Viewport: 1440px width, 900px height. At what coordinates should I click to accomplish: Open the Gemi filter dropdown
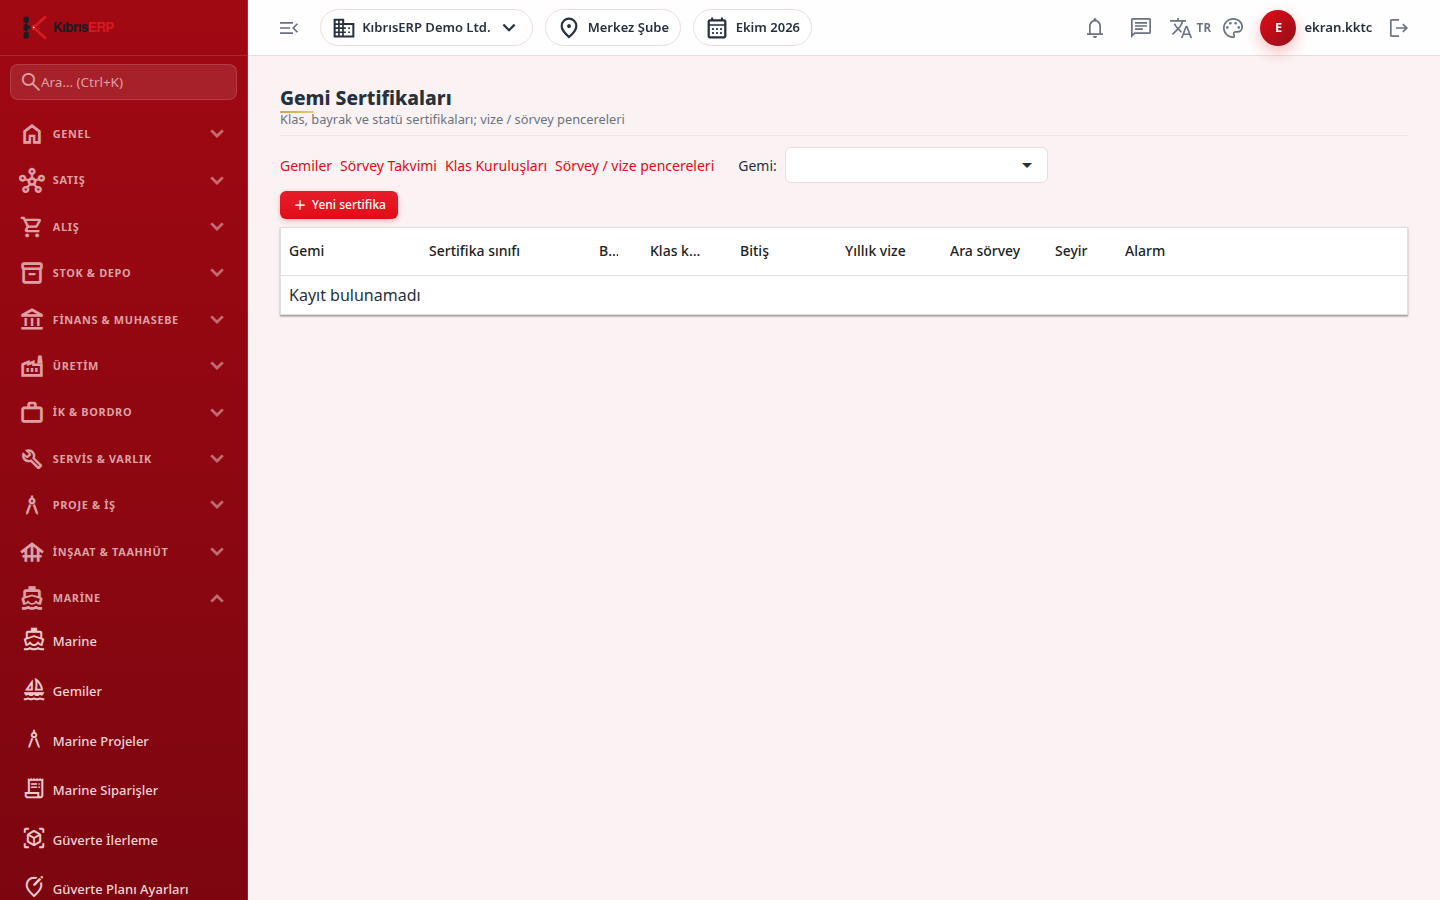[916, 165]
